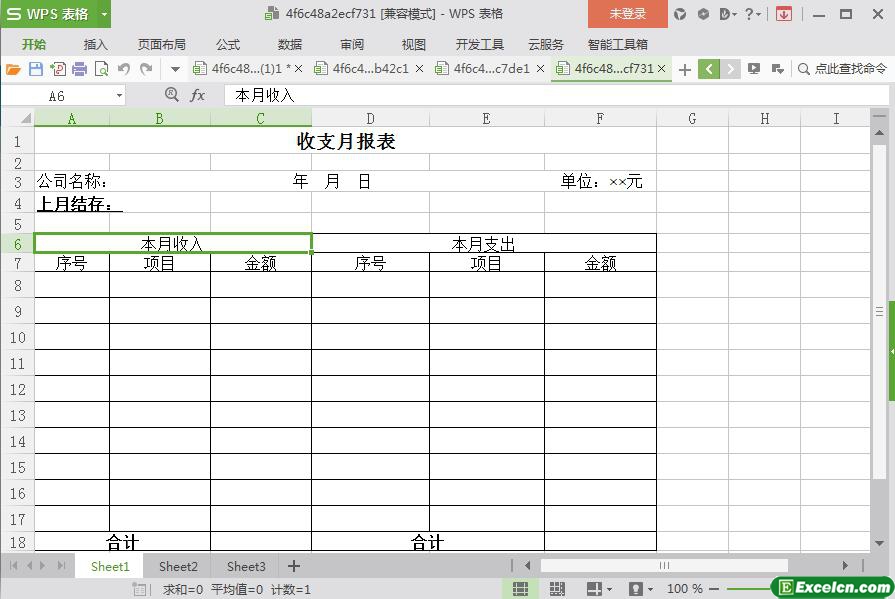The width and height of the screenshot is (895, 599).
Task: Add a new document tab with plus
Action: pyautogui.click(x=685, y=70)
